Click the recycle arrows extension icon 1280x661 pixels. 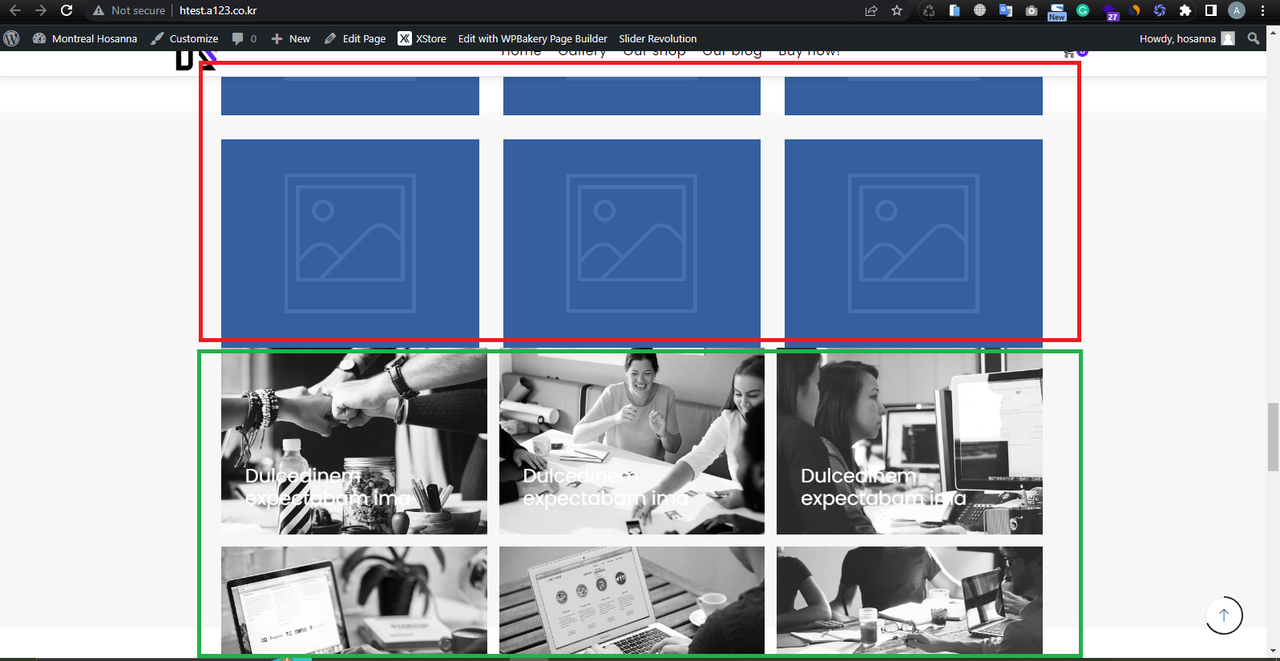click(x=929, y=10)
